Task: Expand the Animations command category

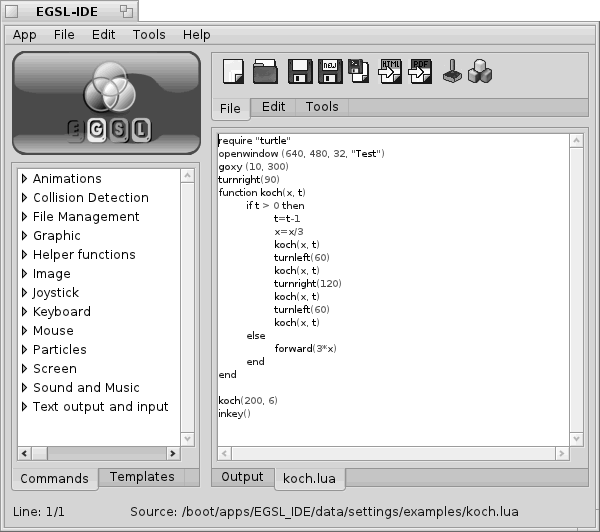Action: coord(25,179)
